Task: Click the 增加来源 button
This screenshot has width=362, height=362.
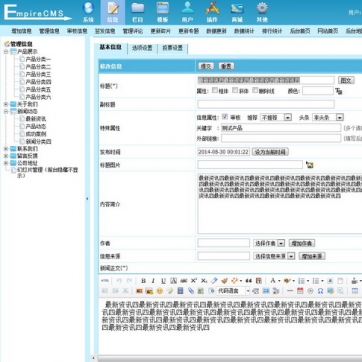Action: click(312, 256)
